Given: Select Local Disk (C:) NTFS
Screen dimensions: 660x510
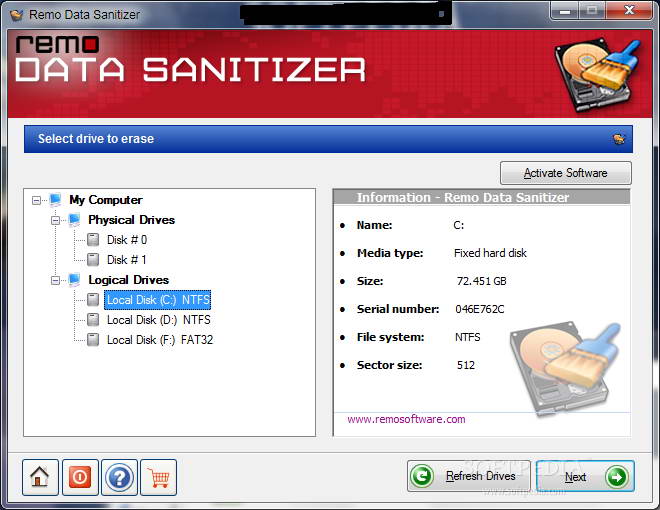Looking at the screenshot, I should (158, 300).
